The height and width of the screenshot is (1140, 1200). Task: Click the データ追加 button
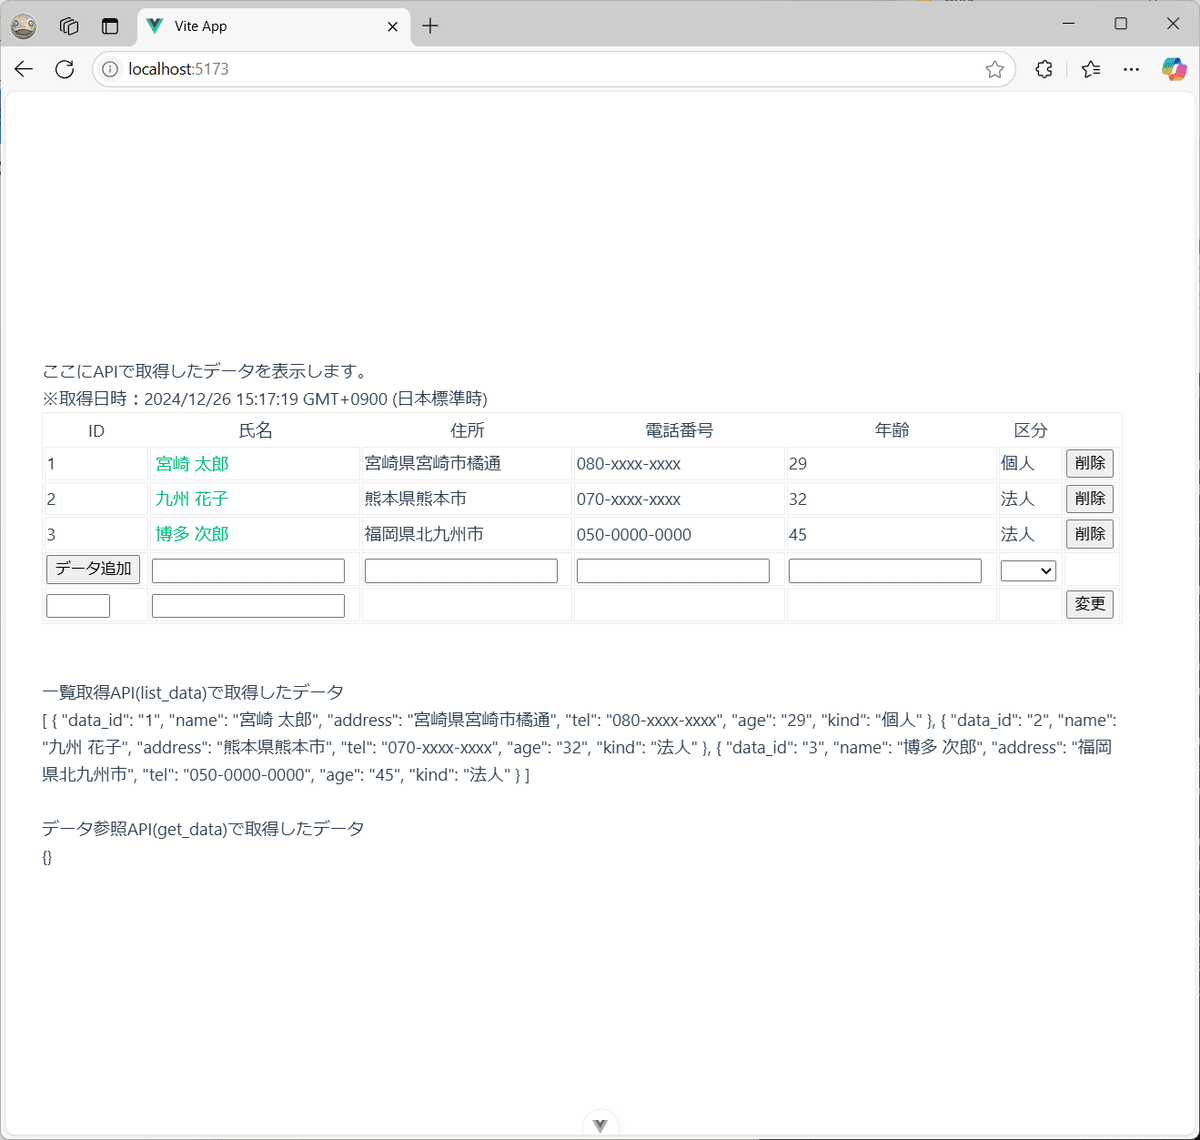92,568
